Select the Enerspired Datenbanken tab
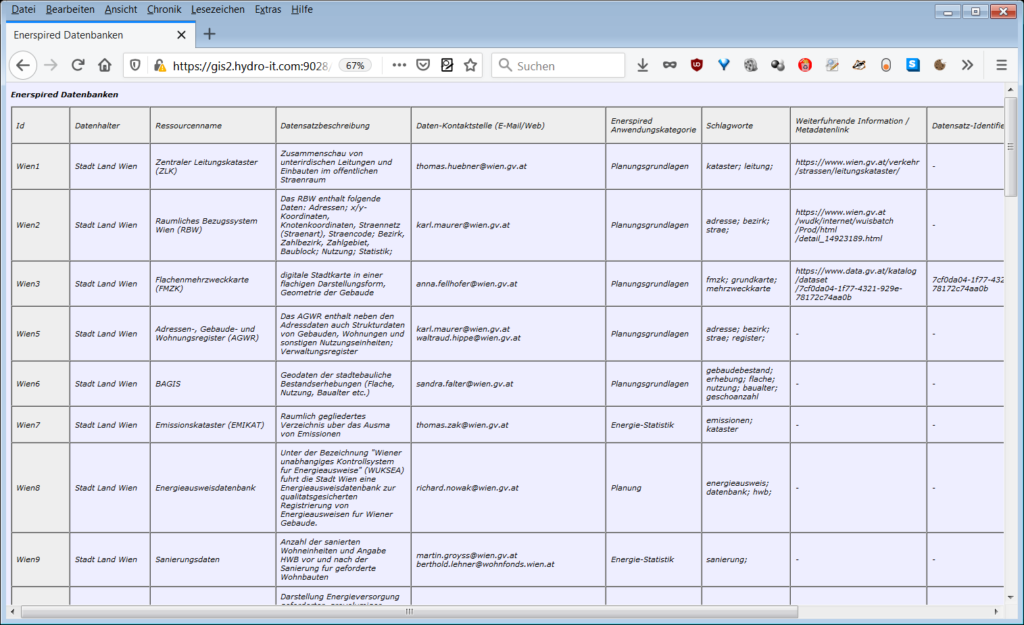 tap(101, 35)
